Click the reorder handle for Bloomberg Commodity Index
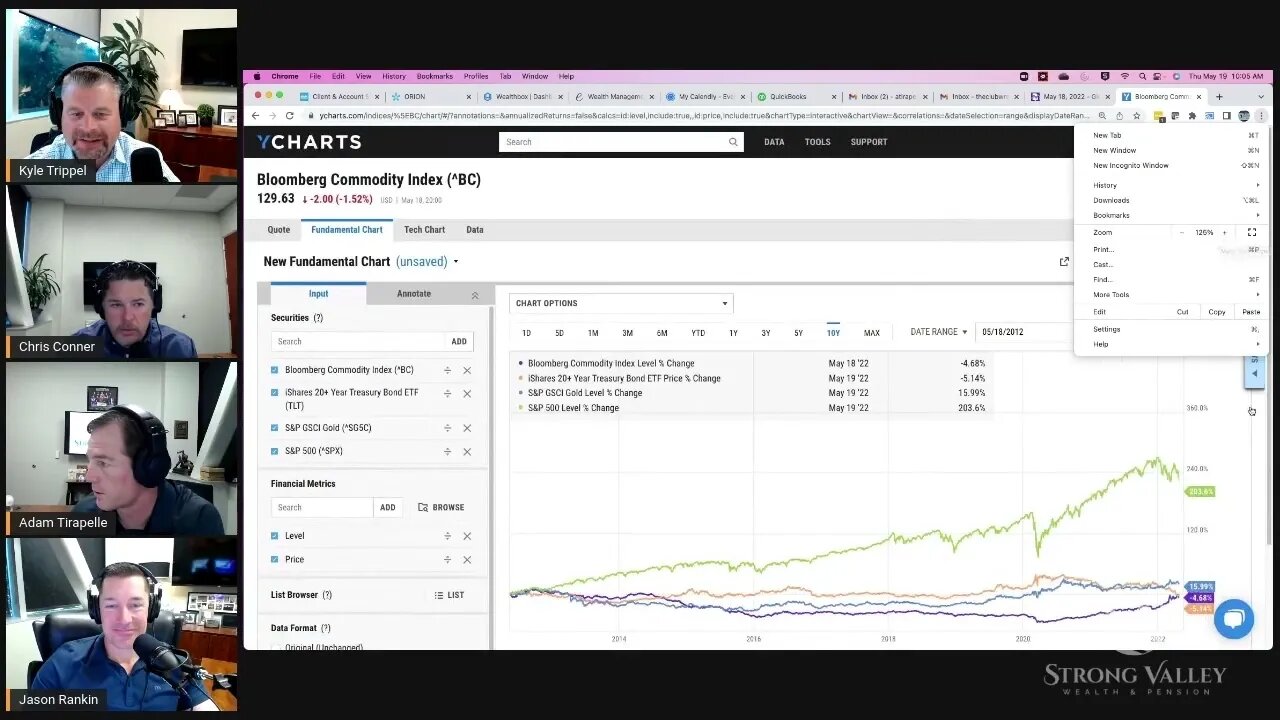1280x720 pixels. 447,370
